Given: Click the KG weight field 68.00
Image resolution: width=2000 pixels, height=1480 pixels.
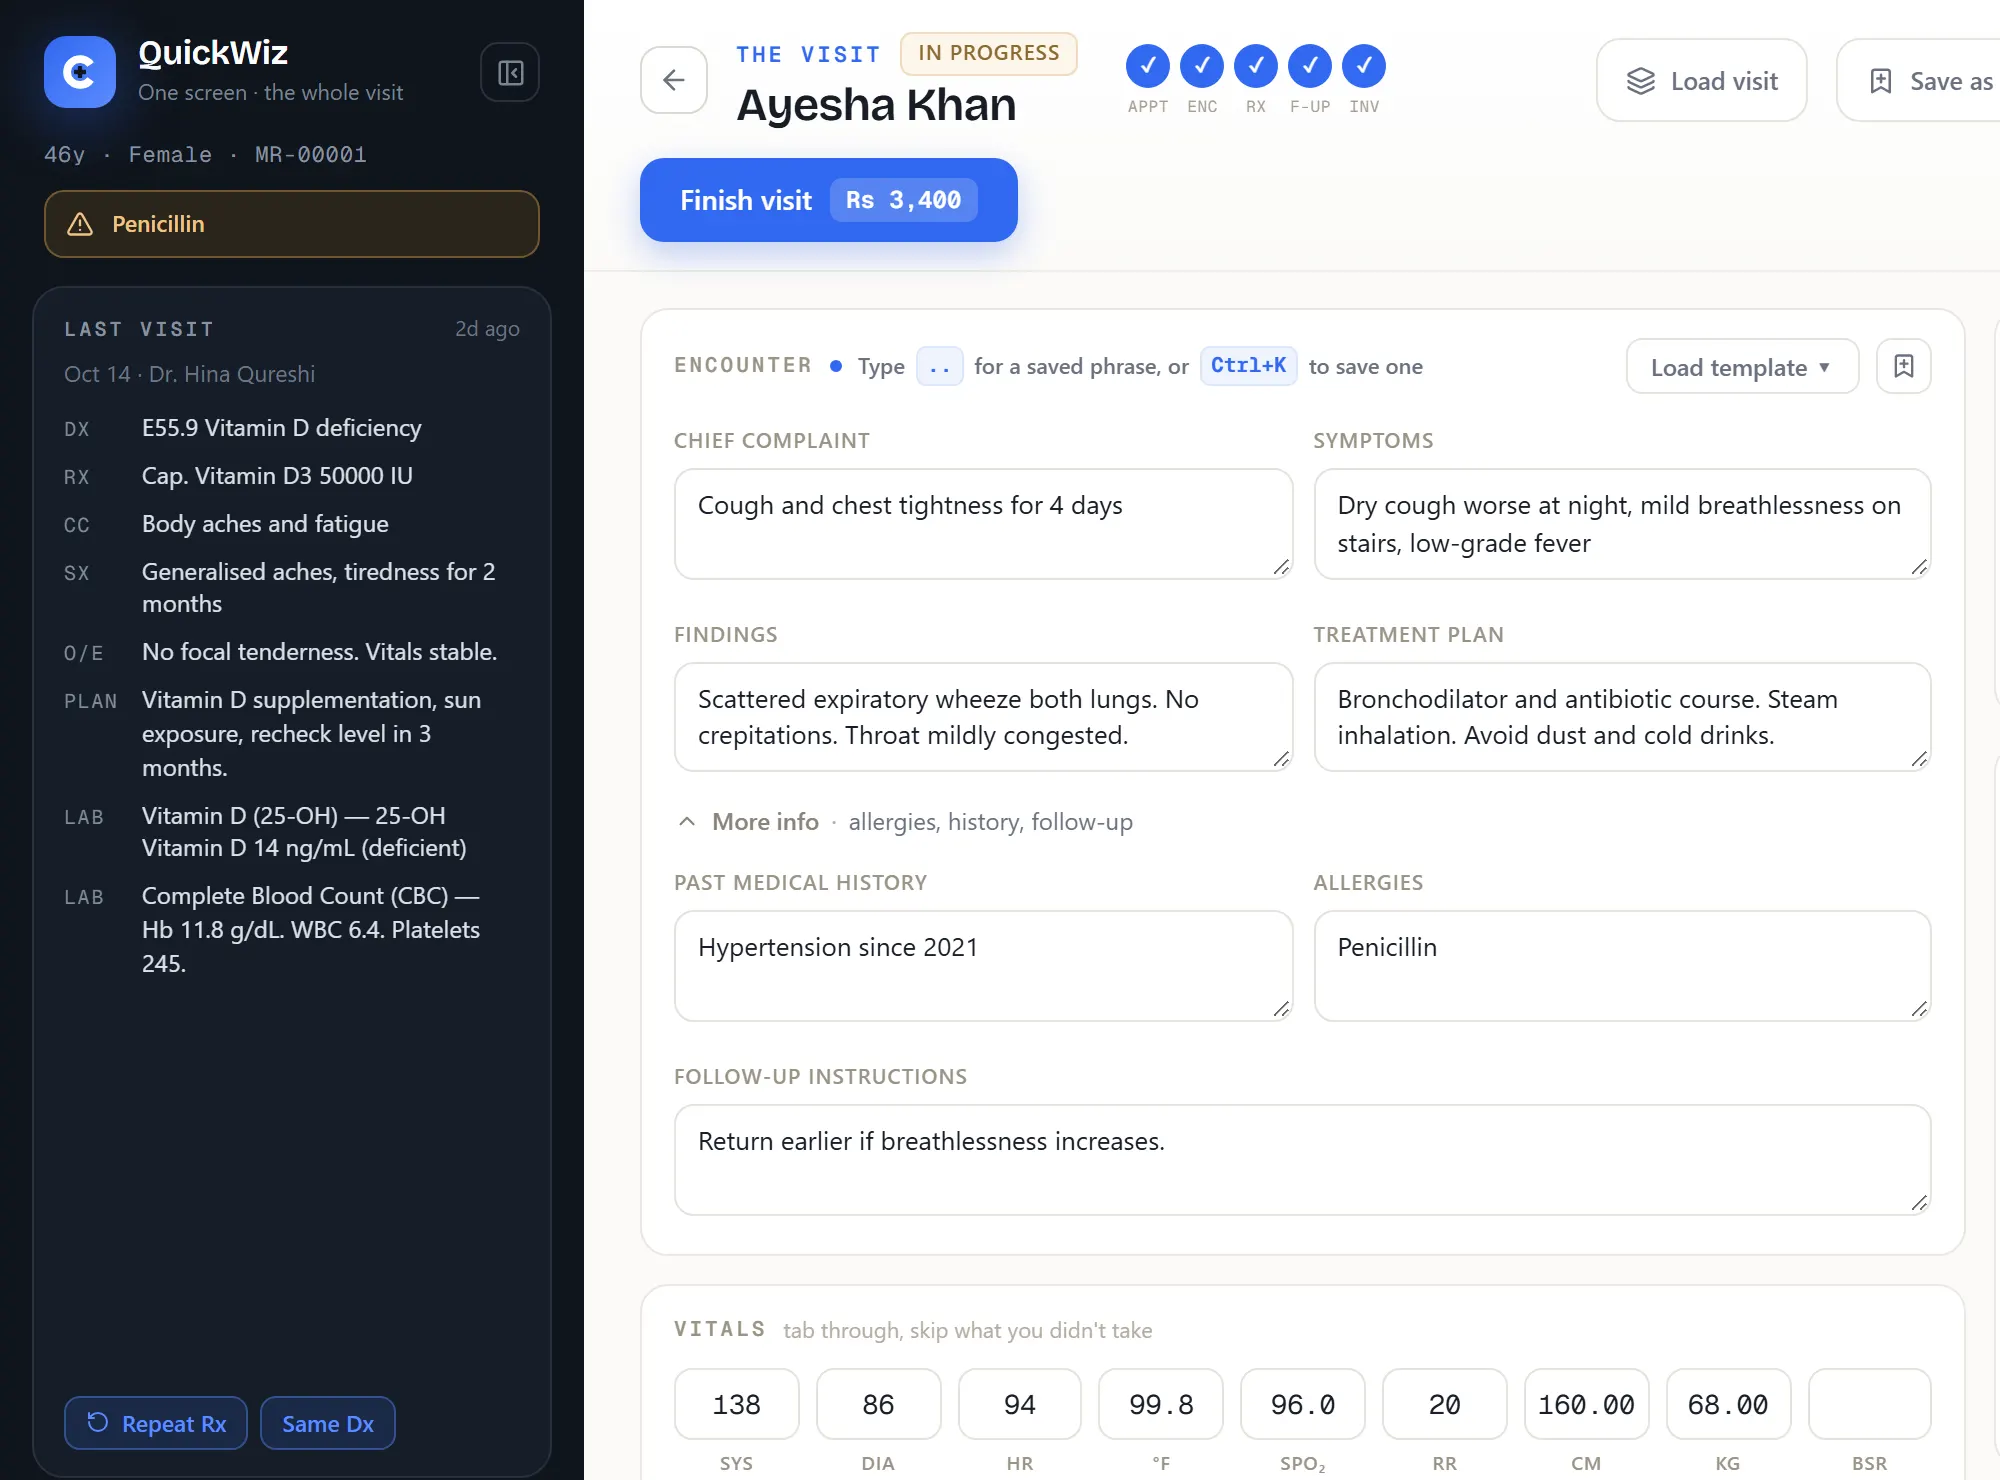Looking at the screenshot, I should click(1728, 1404).
